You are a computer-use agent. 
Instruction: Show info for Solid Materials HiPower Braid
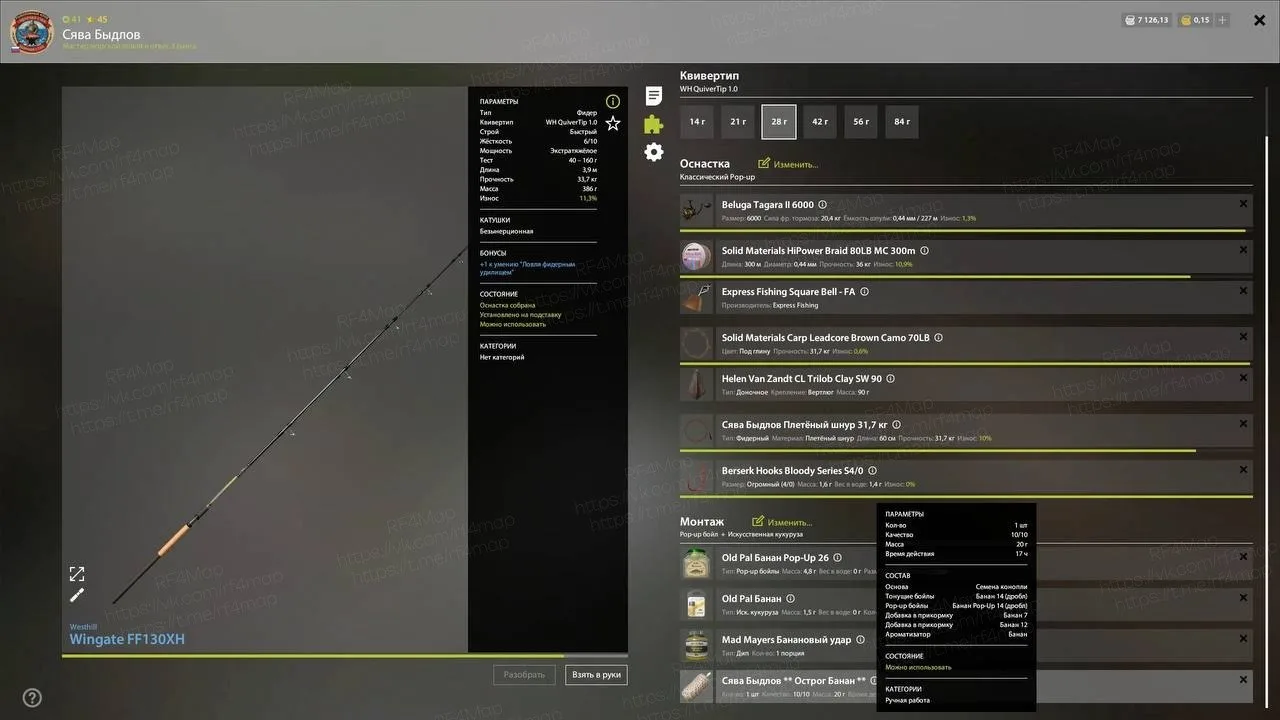pos(924,251)
